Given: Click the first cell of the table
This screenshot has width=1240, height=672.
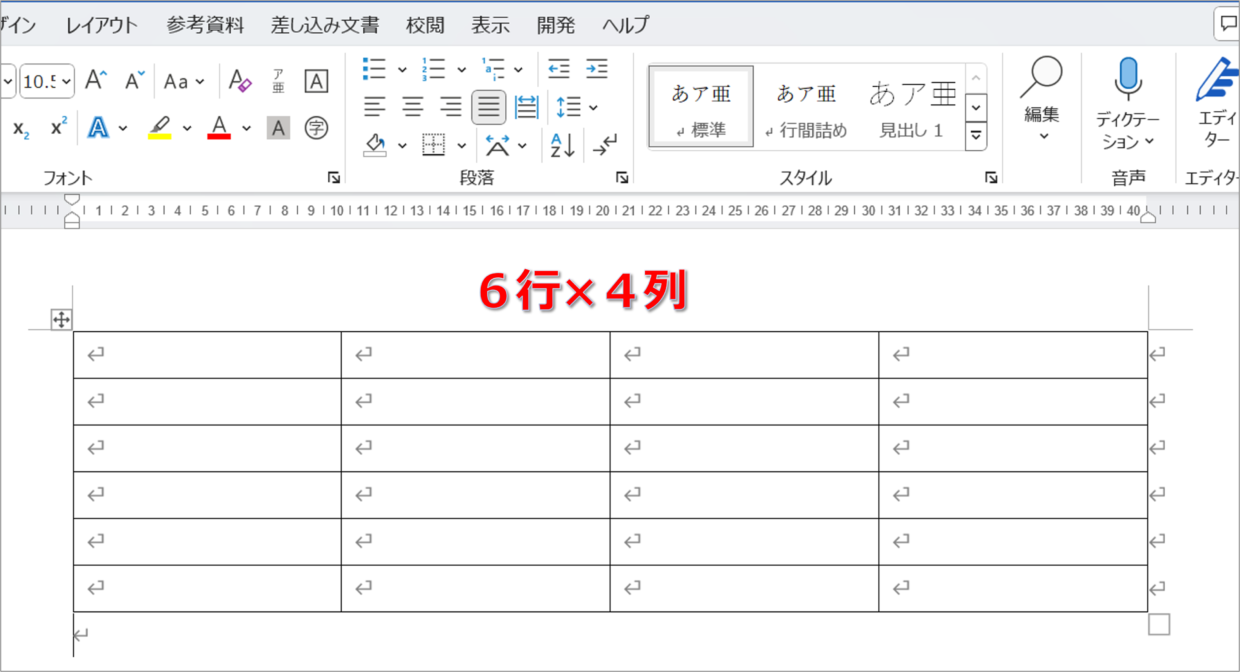Looking at the screenshot, I should point(207,354).
